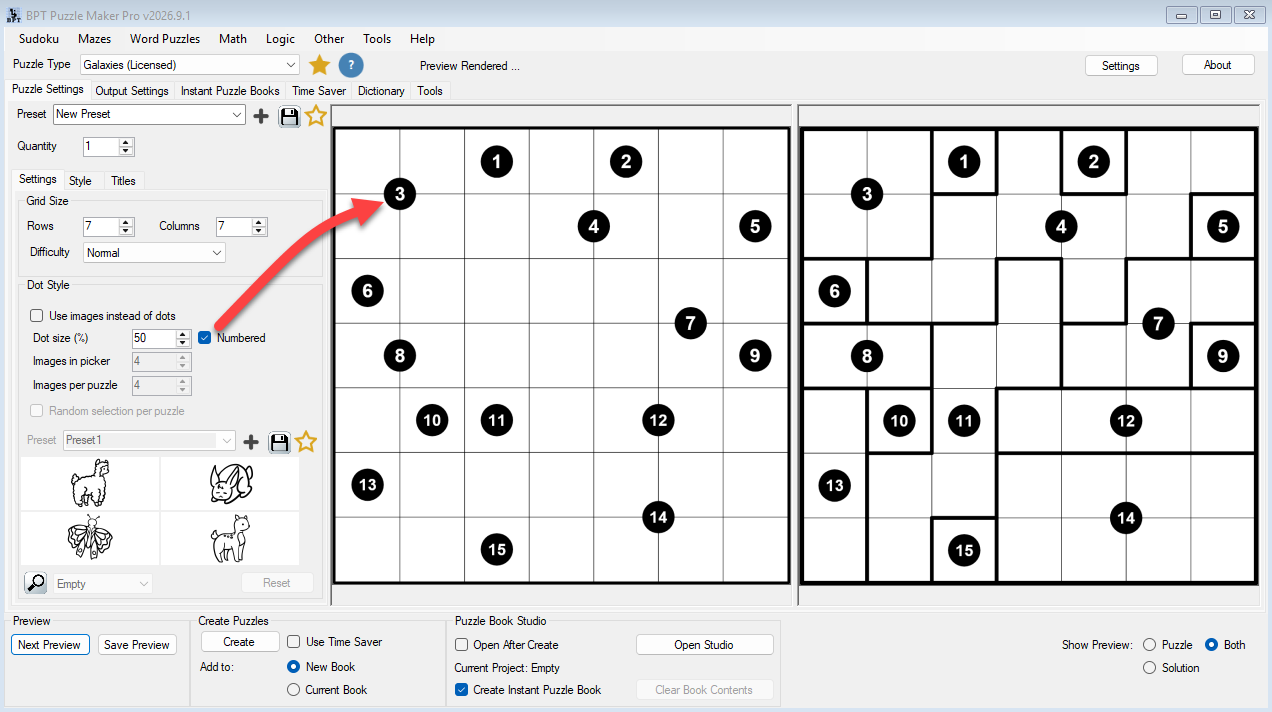This screenshot has height=712, width=1272.
Task: Save preset using top floppy disk icon
Action: (289, 116)
